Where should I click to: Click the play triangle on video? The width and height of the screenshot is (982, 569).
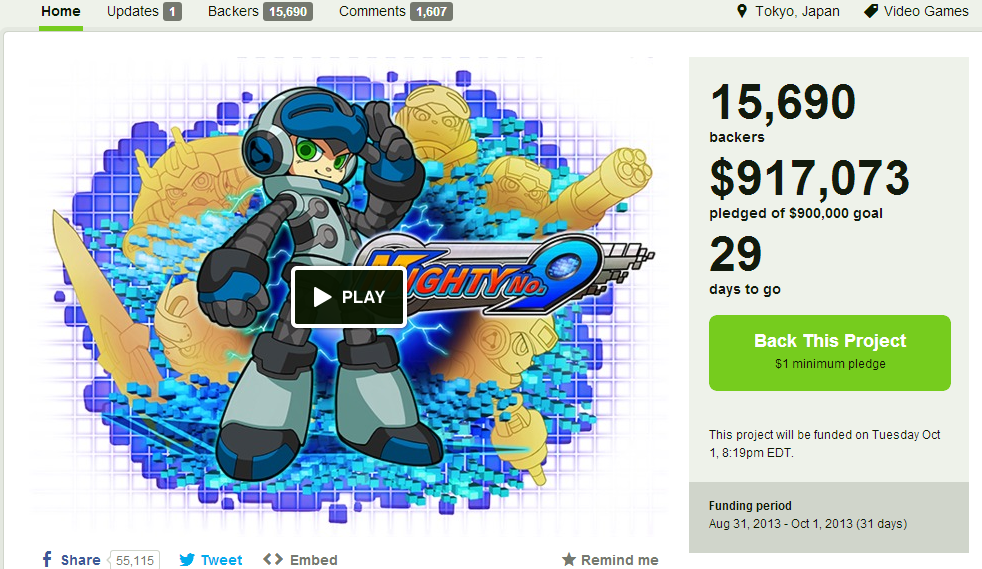pos(322,297)
